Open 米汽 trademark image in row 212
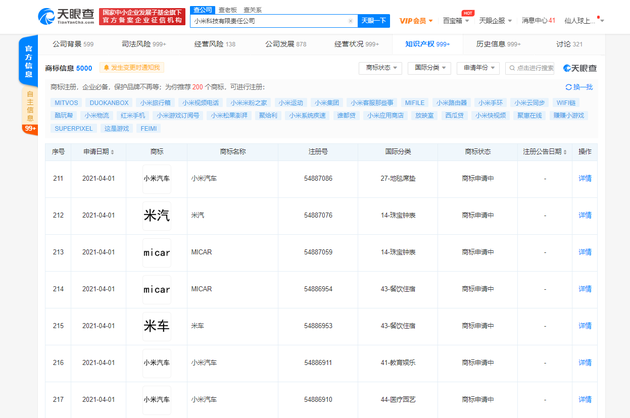Image resolution: width=630 pixels, height=418 pixels. 157,215
